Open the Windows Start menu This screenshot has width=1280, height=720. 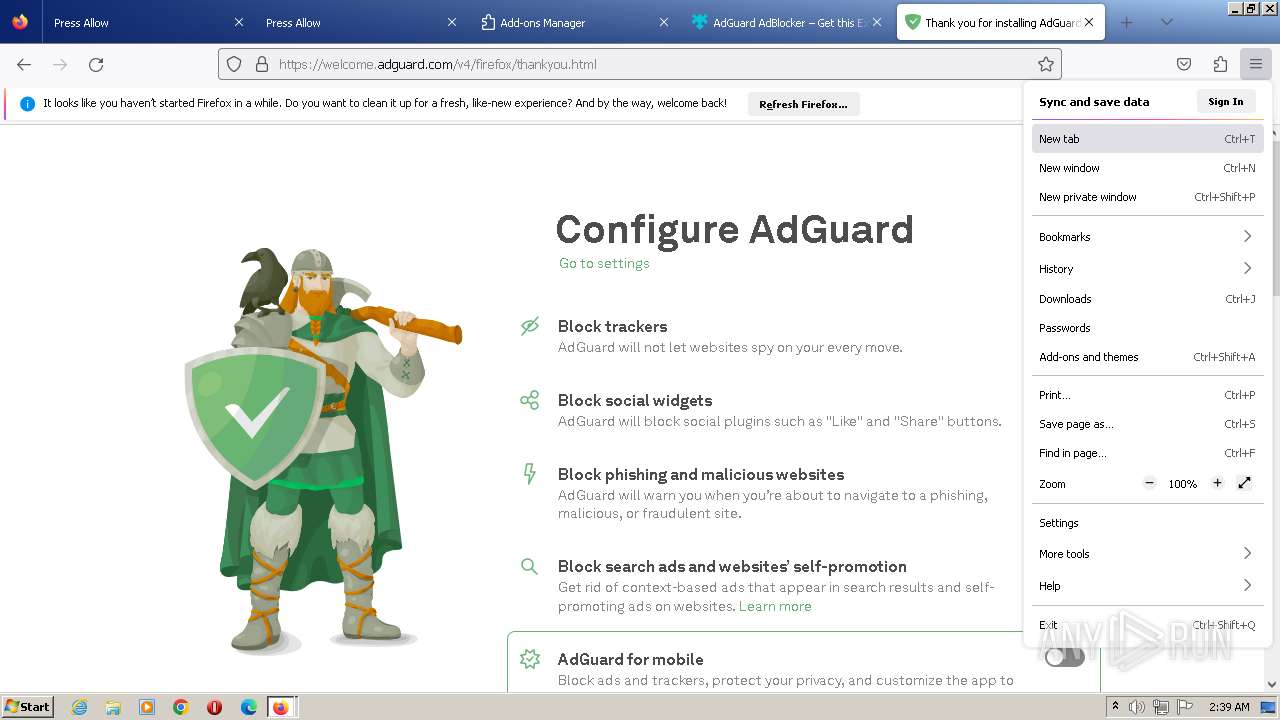(x=28, y=706)
